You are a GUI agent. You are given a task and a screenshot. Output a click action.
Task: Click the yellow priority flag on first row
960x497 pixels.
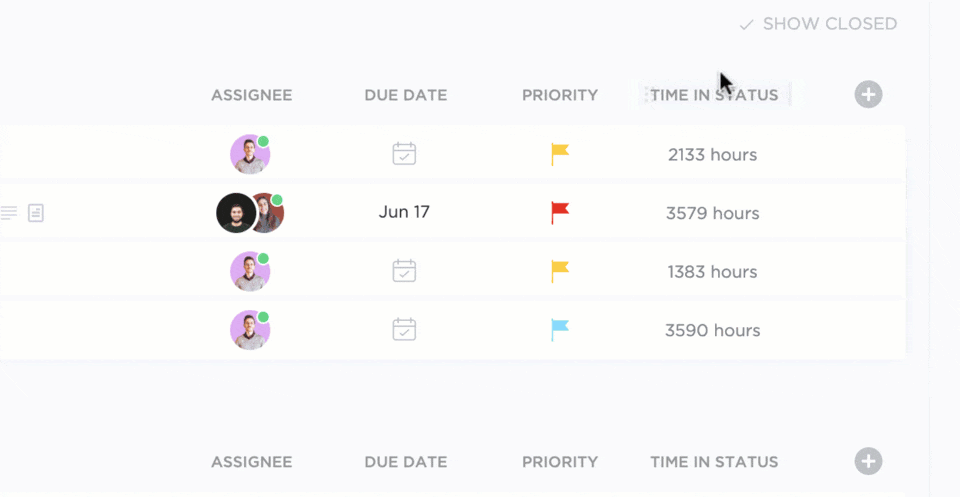click(x=560, y=154)
